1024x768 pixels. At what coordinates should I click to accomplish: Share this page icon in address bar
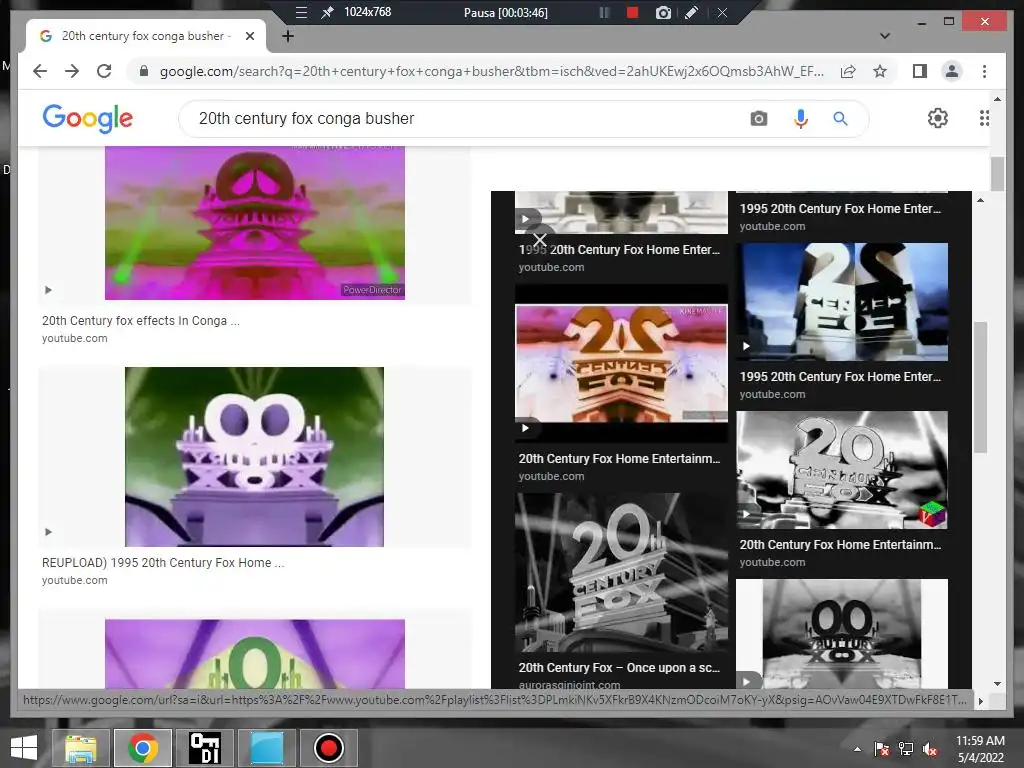click(848, 71)
